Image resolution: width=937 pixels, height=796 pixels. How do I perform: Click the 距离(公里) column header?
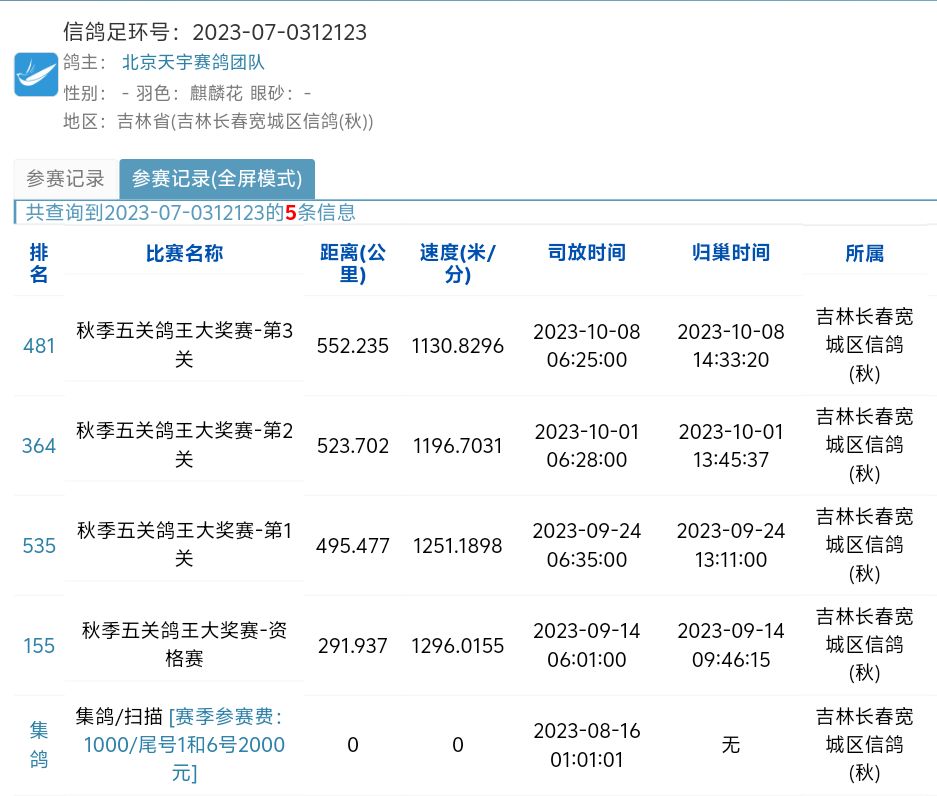352,263
